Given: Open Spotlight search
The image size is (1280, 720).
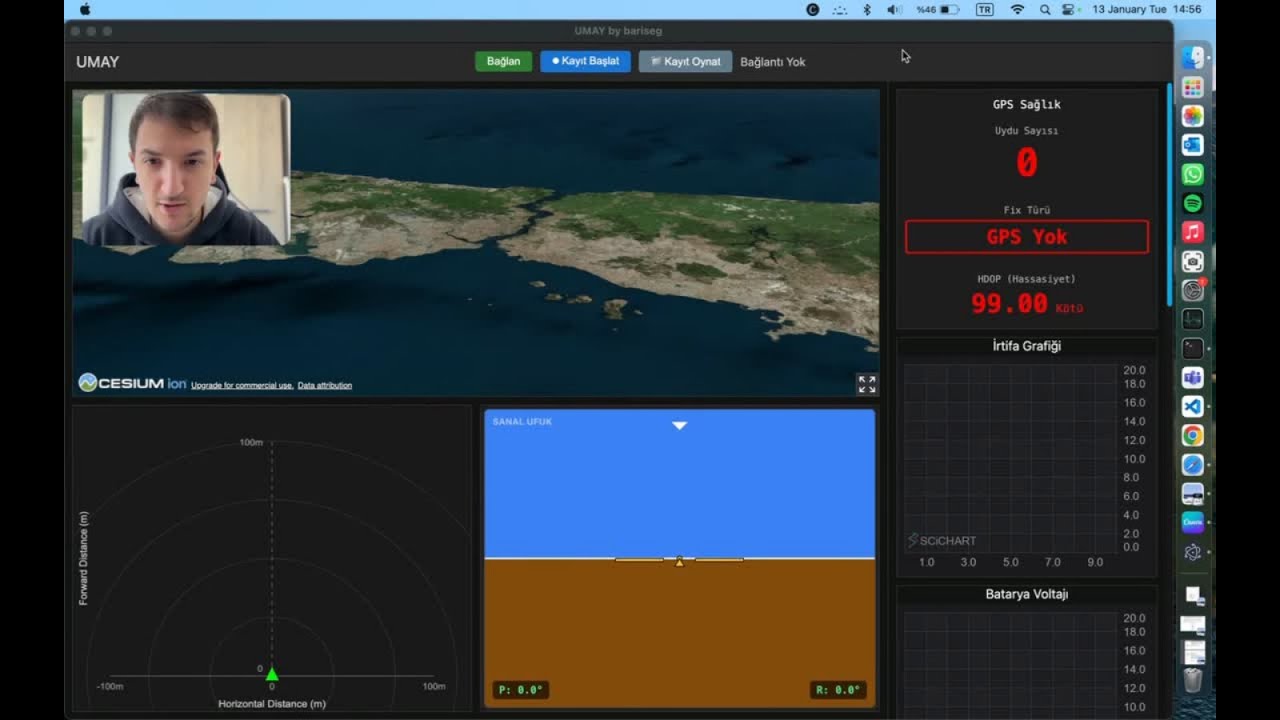Looking at the screenshot, I should coord(1045,9).
